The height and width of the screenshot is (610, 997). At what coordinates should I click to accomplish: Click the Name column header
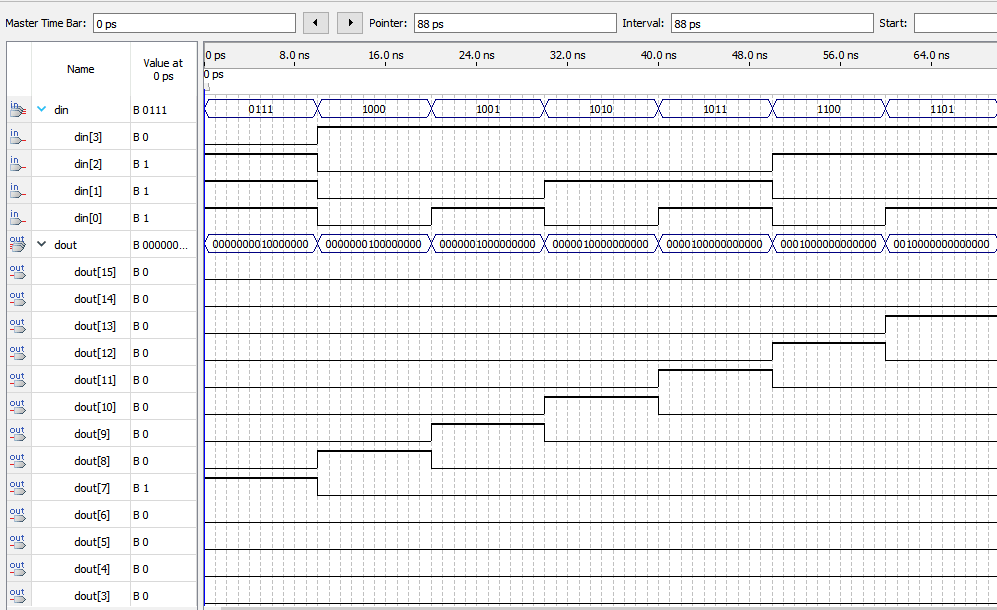click(79, 68)
